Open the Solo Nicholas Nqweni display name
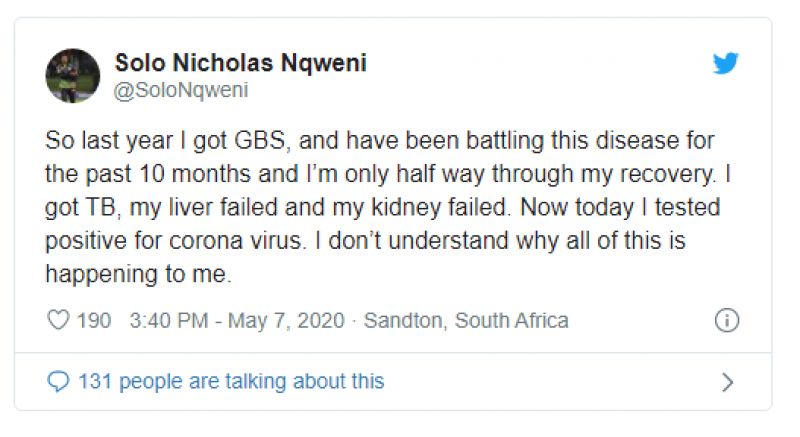 tap(240, 63)
